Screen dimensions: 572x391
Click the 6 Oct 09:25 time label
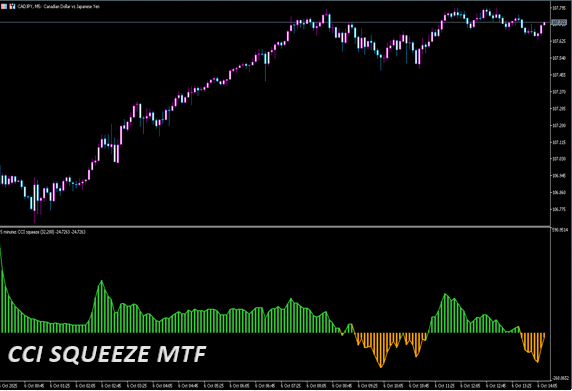(368, 386)
